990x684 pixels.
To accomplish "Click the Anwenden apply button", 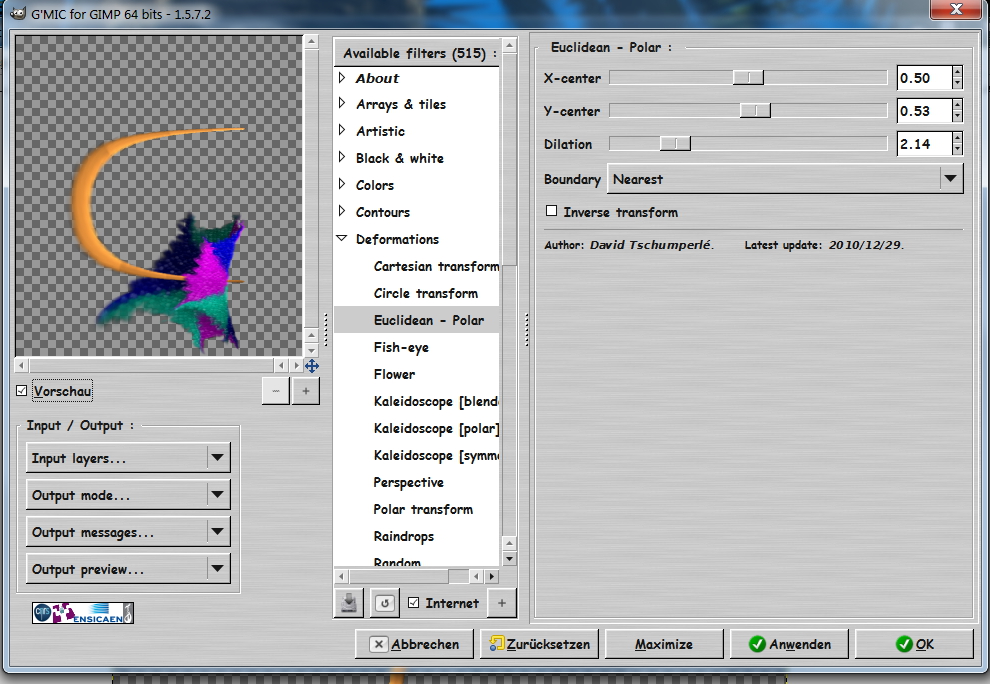I will tap(789, 644).
